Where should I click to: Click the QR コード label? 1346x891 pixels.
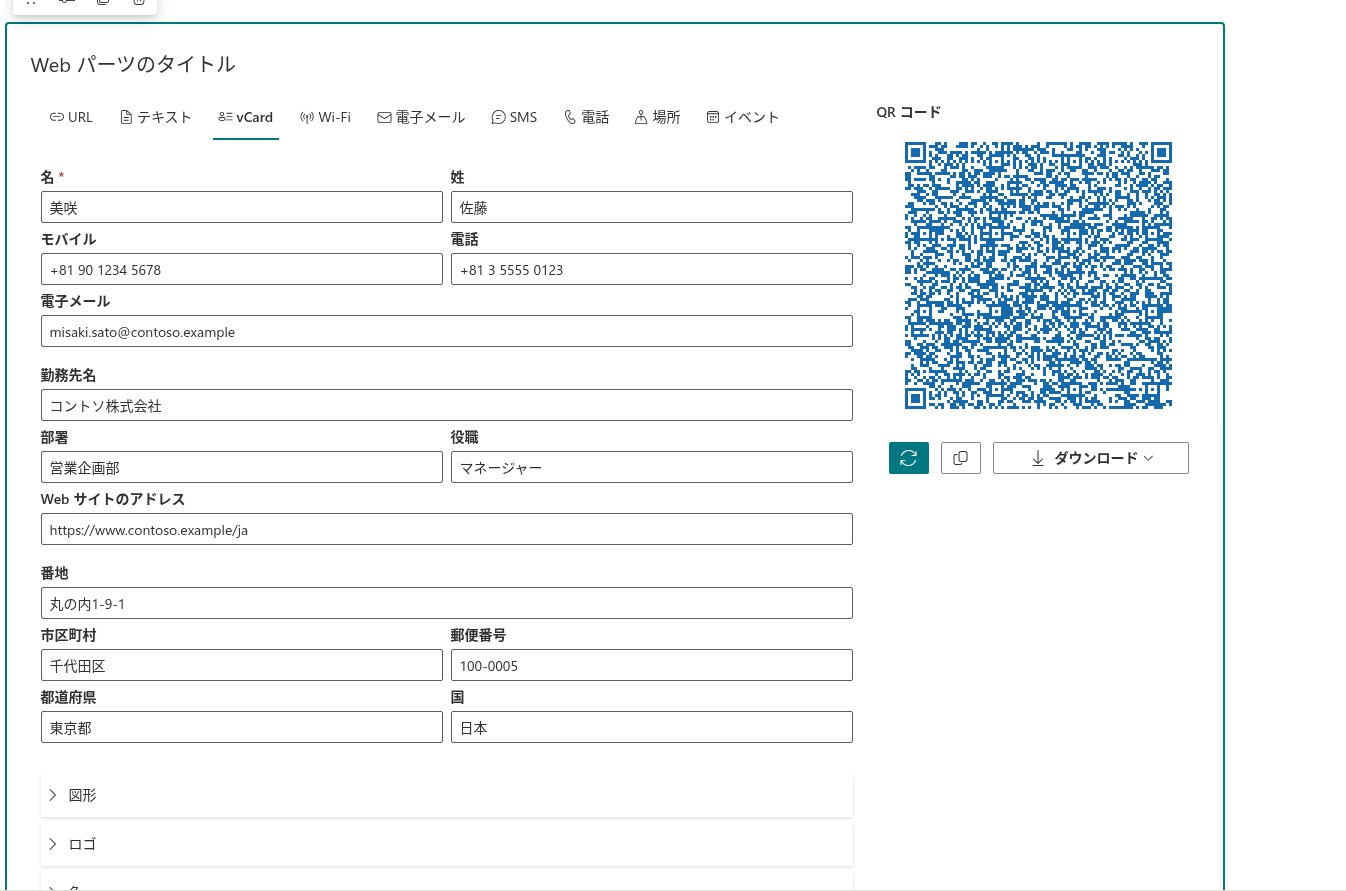(908, 112)
